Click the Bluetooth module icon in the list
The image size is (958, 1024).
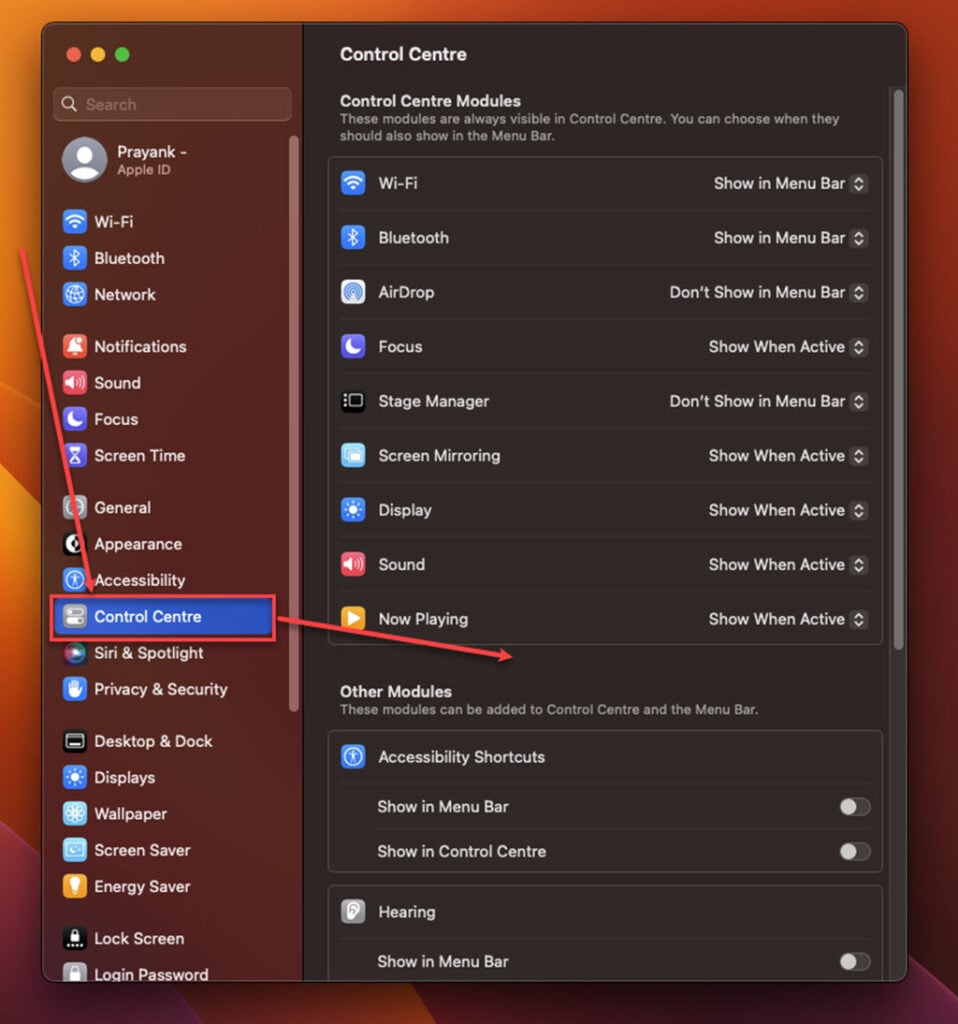[x=353, y=238]
